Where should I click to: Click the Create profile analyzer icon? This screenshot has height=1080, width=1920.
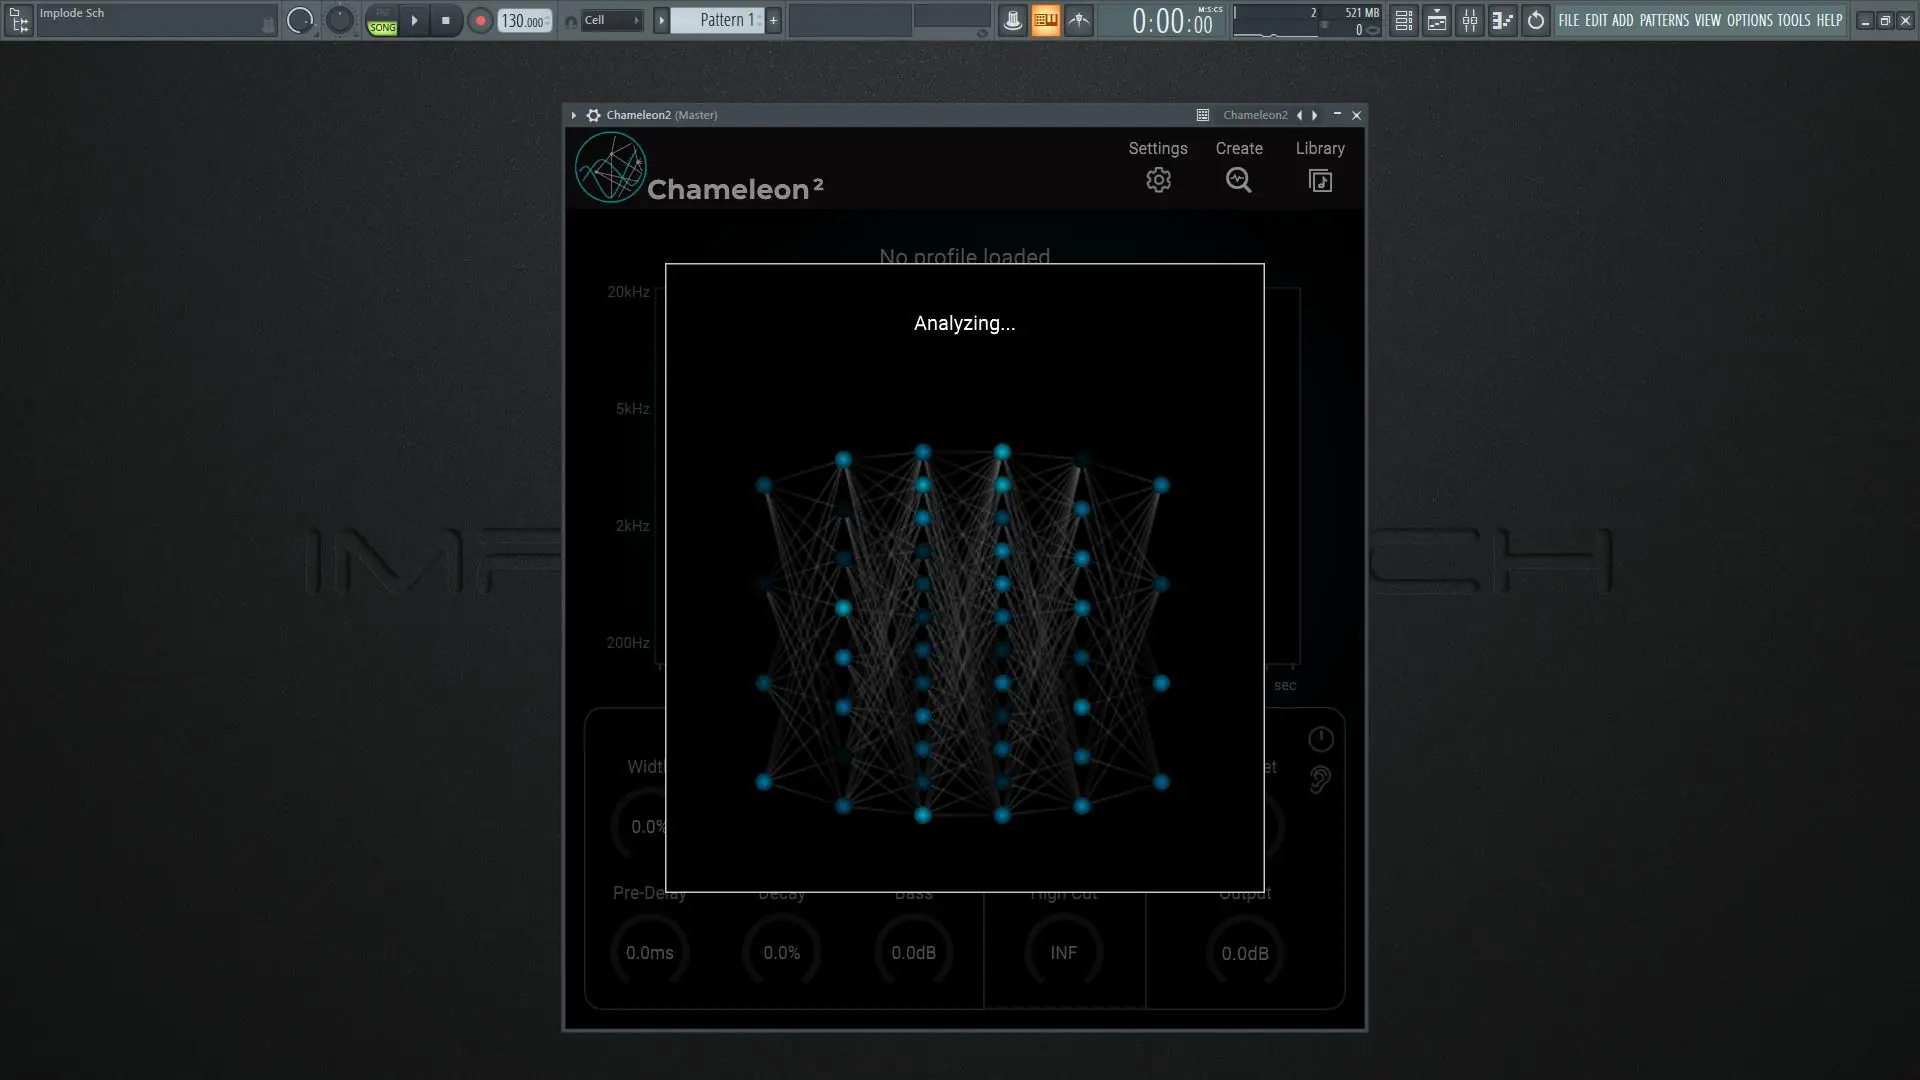[1238, 180]
